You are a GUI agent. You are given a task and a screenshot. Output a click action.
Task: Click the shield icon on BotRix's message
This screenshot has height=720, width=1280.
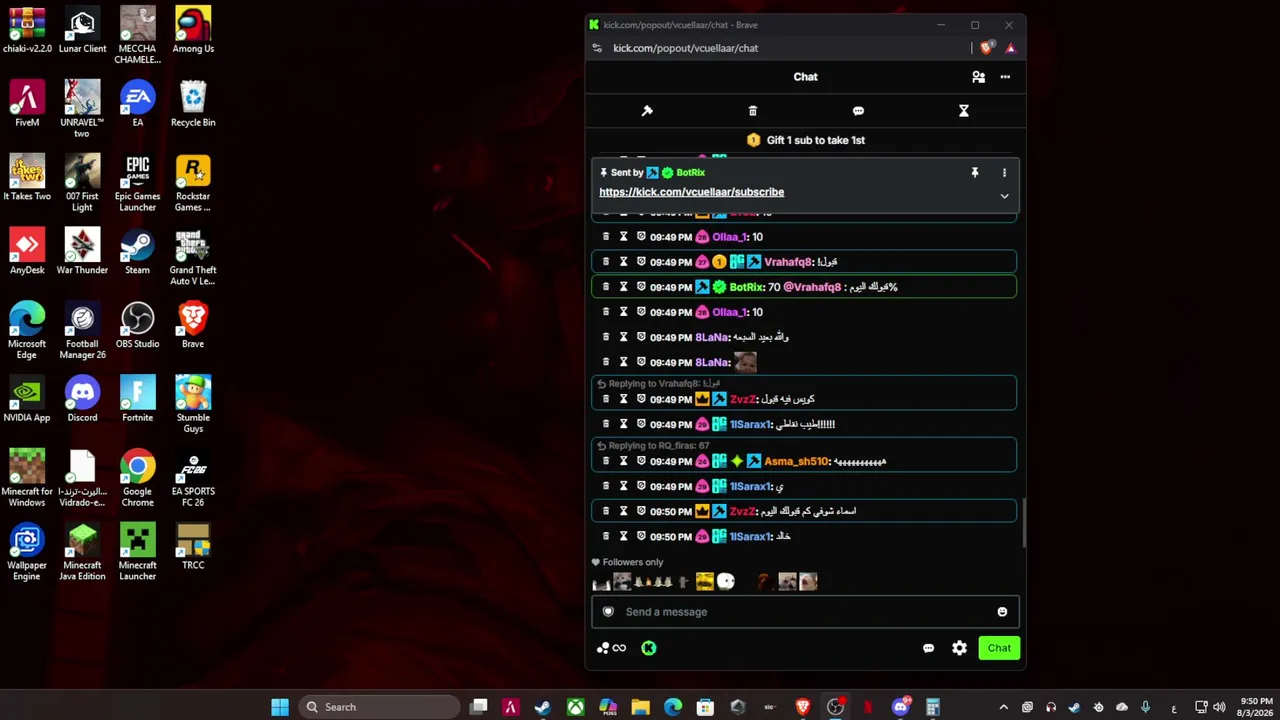point(641,287)
